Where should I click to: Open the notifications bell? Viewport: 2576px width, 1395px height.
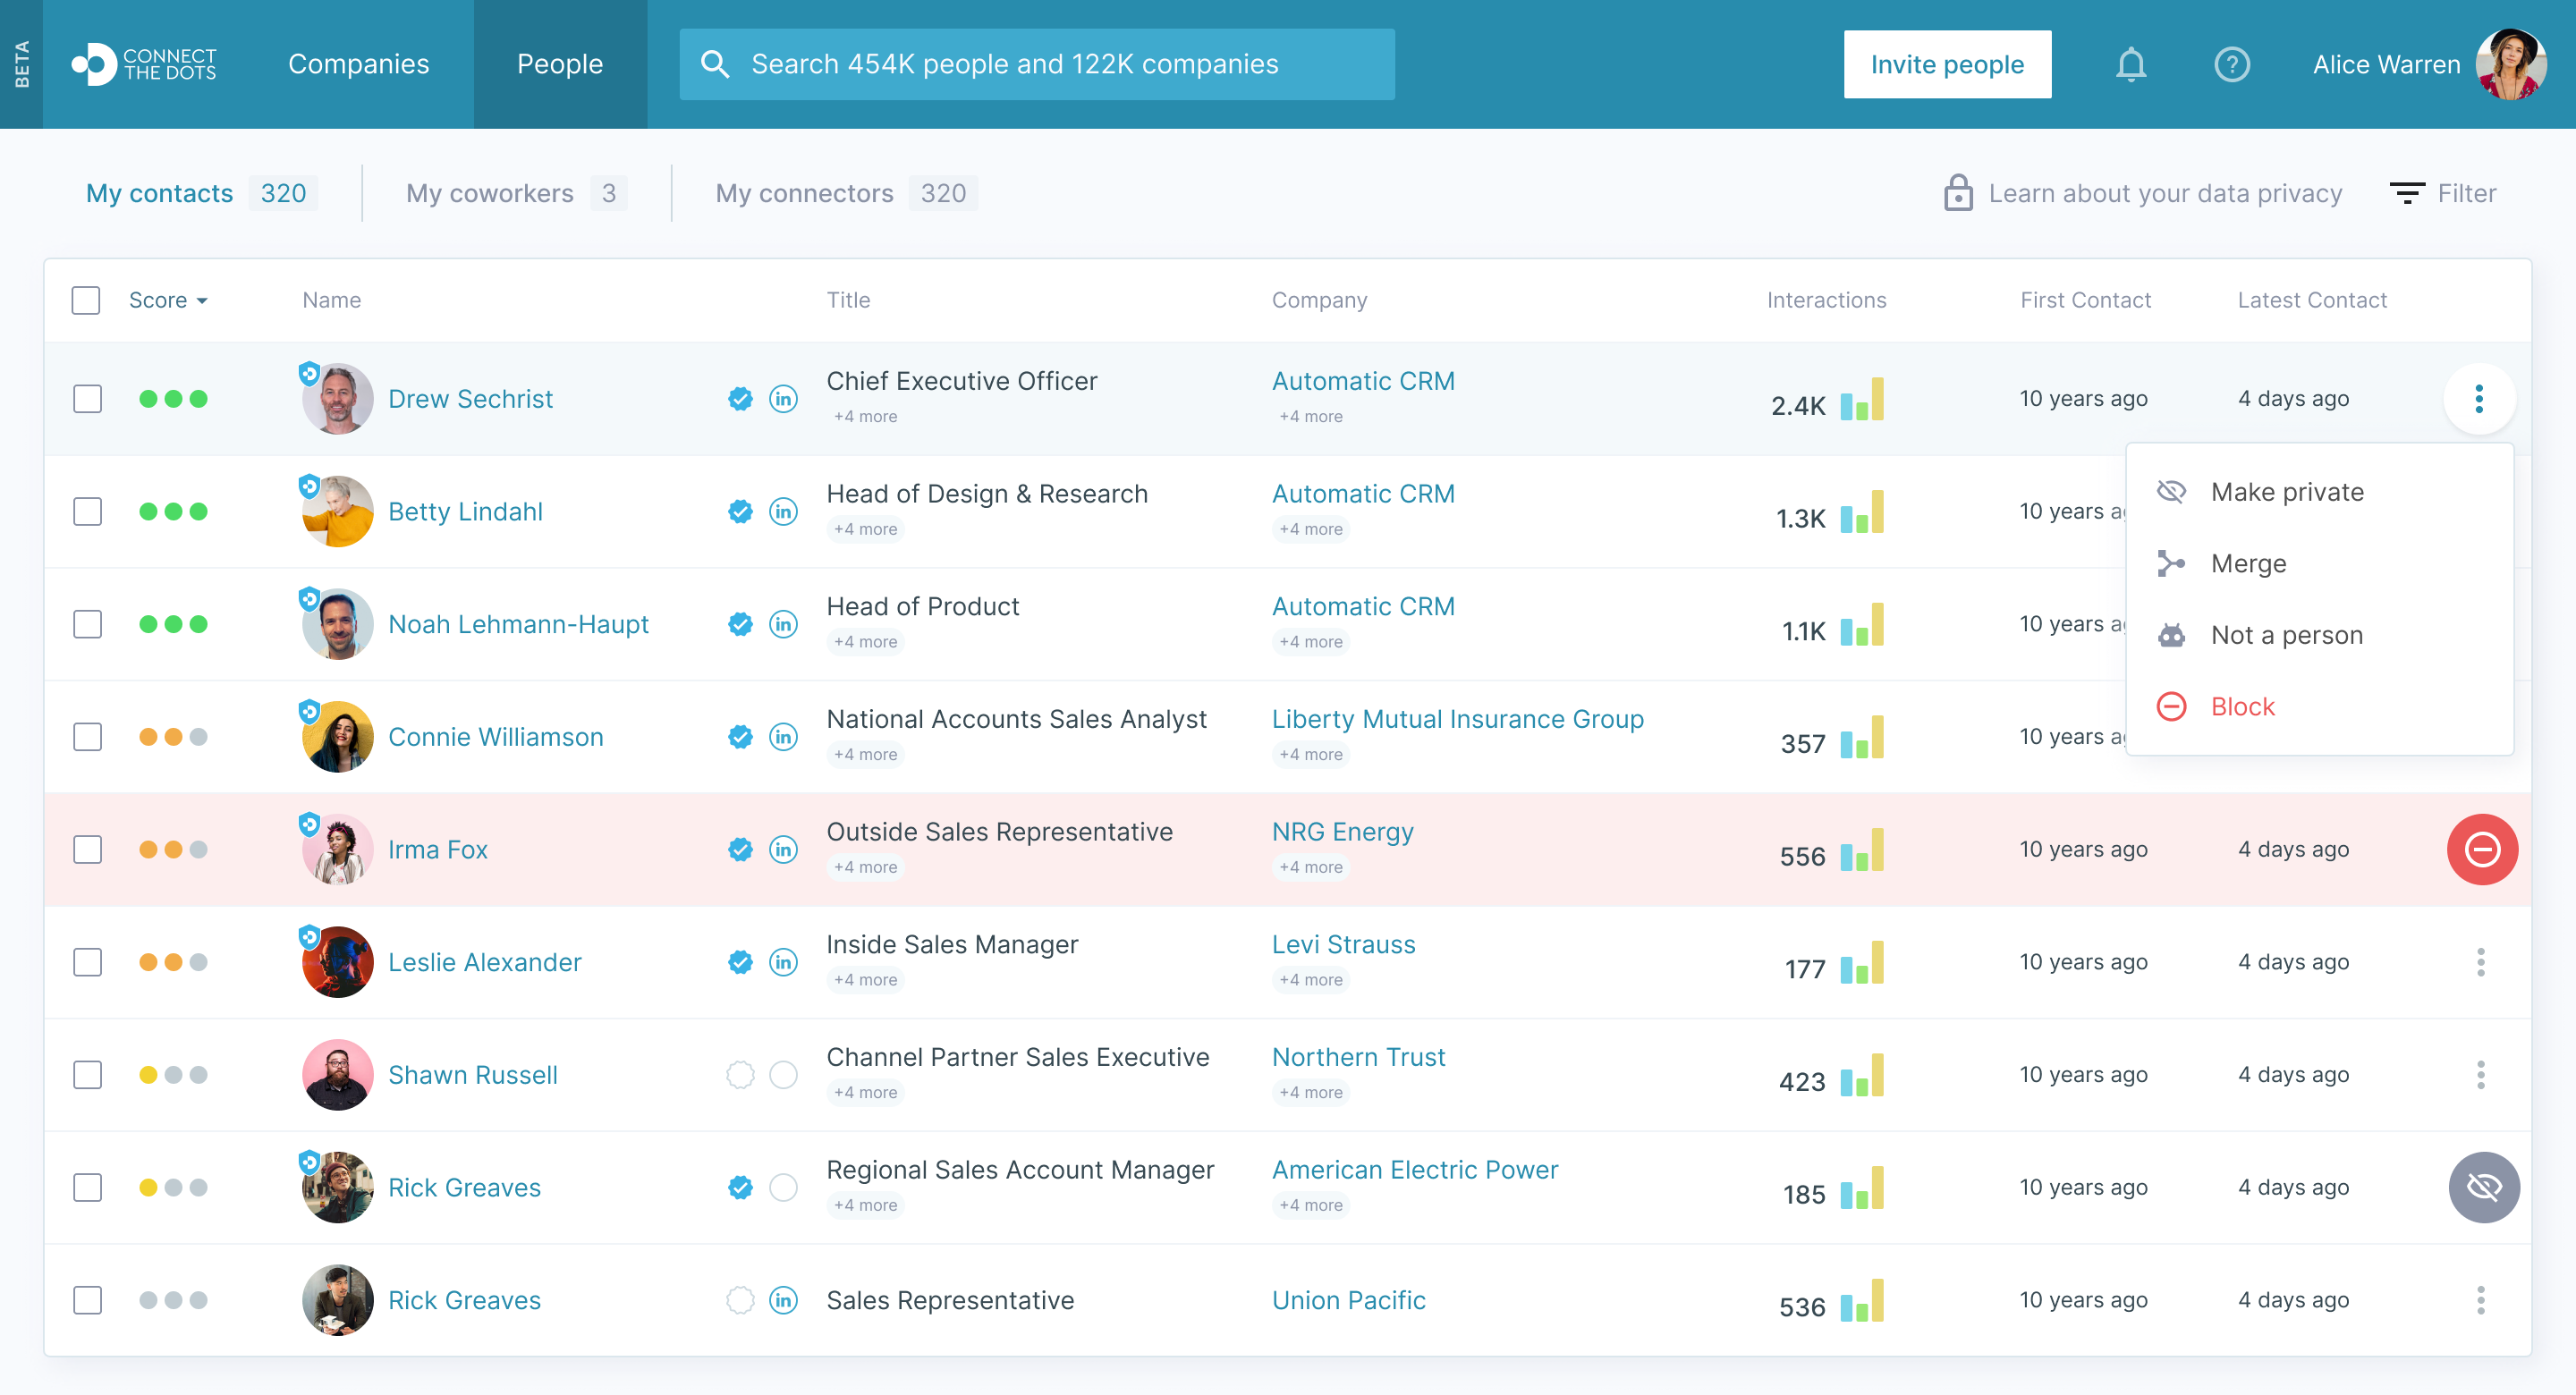(2130, 65)
